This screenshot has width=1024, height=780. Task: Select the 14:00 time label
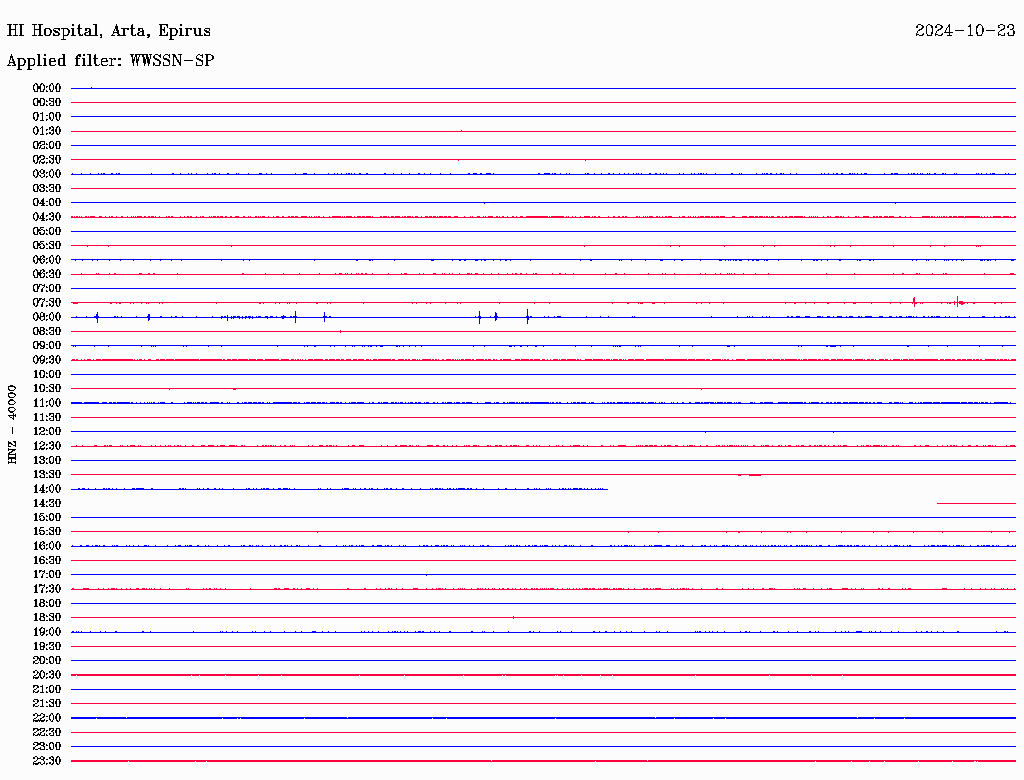(x=47, y=489)
